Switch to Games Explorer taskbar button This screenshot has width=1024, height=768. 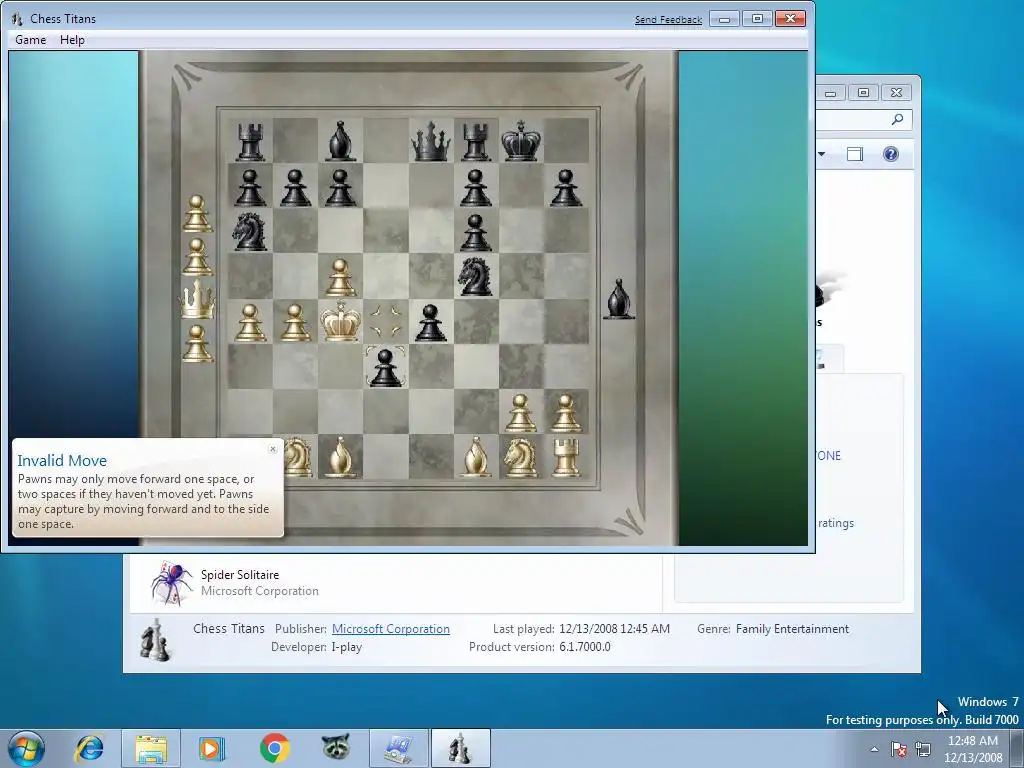click(x=398, y=748)
